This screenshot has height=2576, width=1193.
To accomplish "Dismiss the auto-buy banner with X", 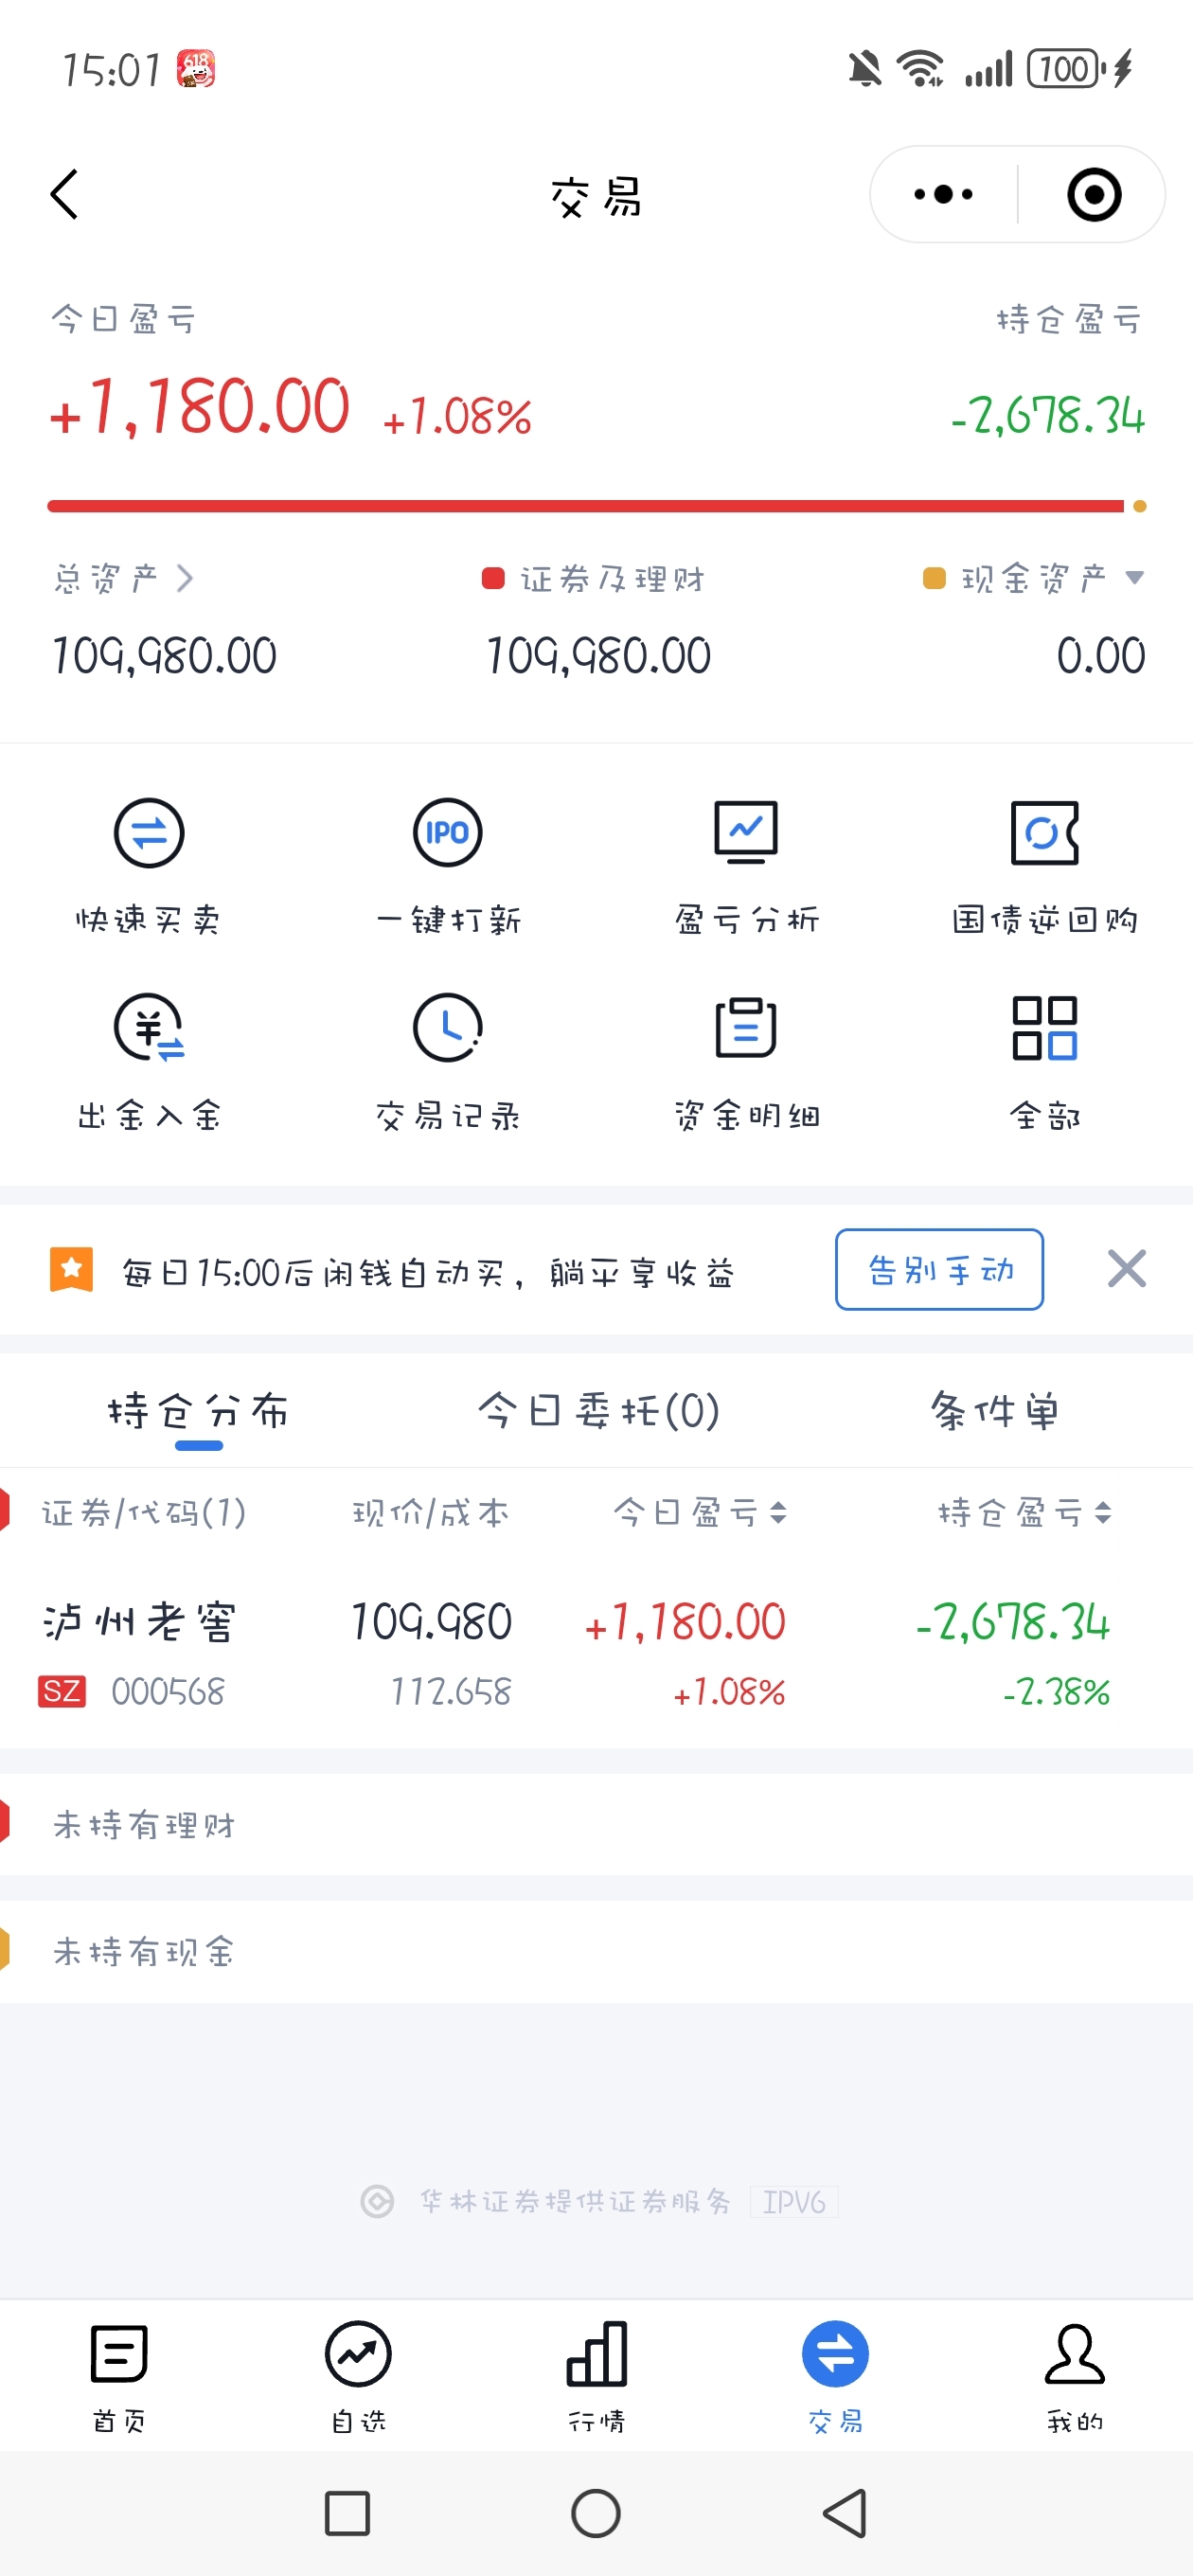I will (x=1126, y=1269).
